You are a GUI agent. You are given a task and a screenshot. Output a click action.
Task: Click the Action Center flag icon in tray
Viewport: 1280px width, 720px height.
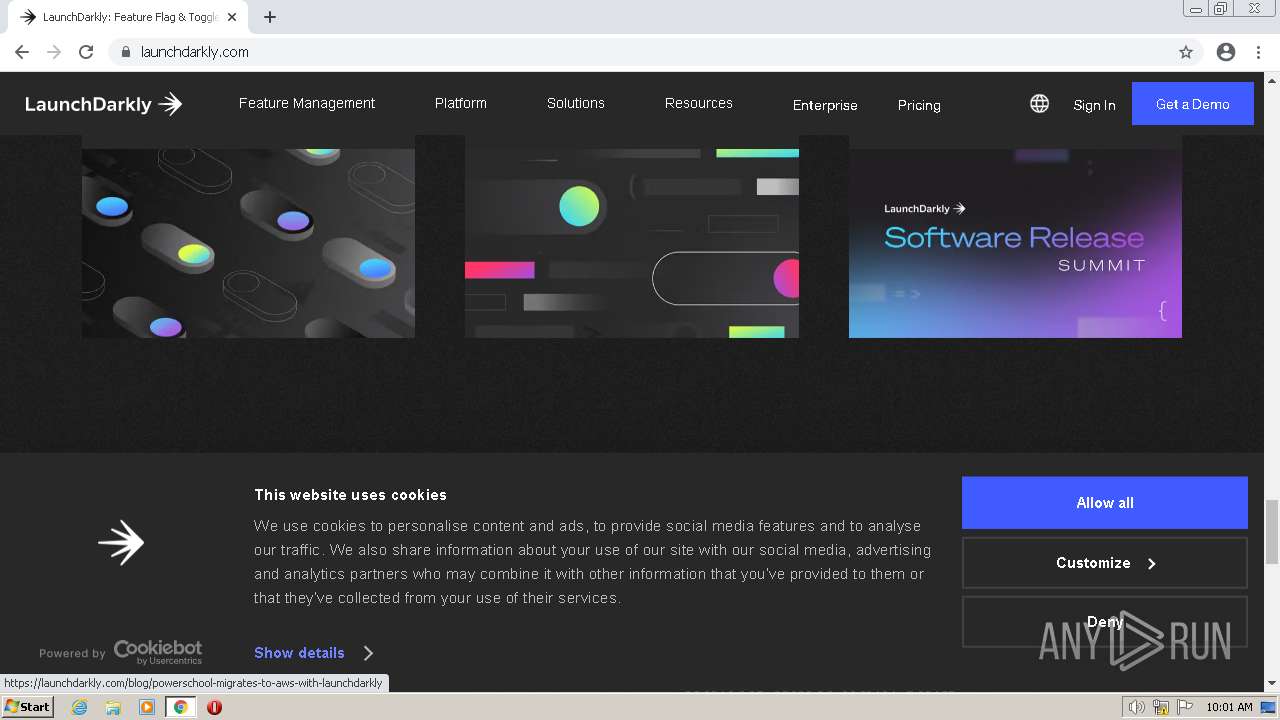click(1185, 707)
